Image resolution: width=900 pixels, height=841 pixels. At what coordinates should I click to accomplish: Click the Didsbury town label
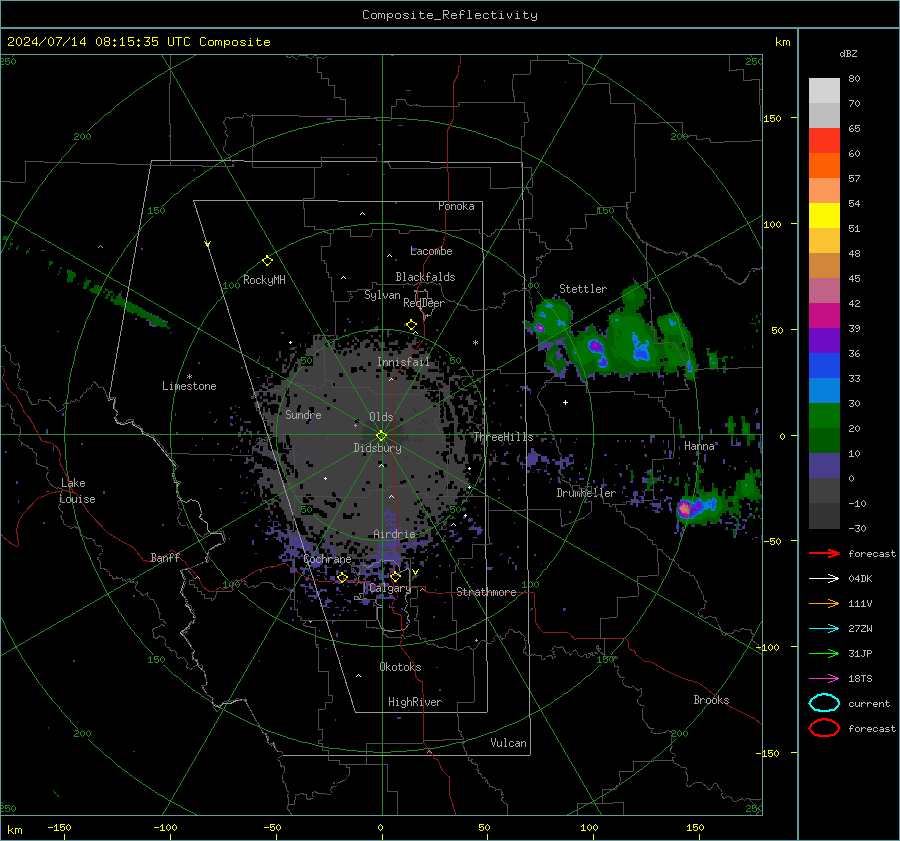pos(378,448)
